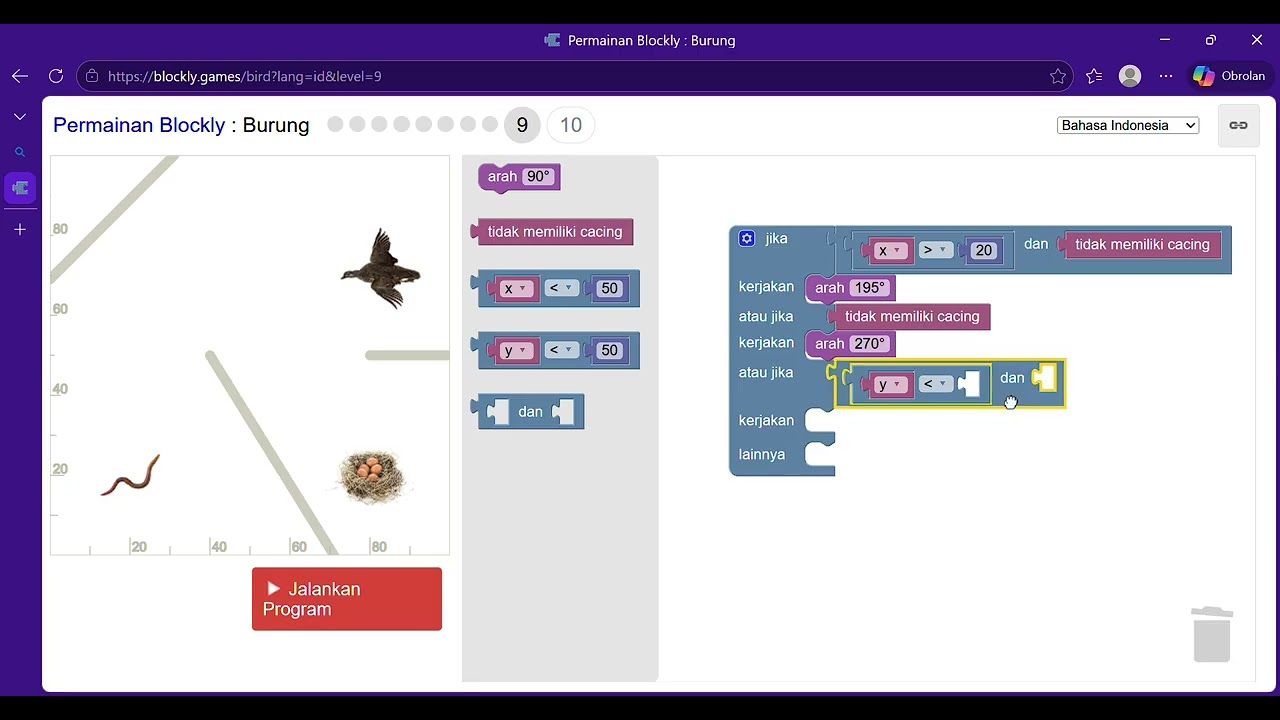The image size is (1280, 720).
Task: Reload the page with refresh icon
Action: [x=56, y=76]
